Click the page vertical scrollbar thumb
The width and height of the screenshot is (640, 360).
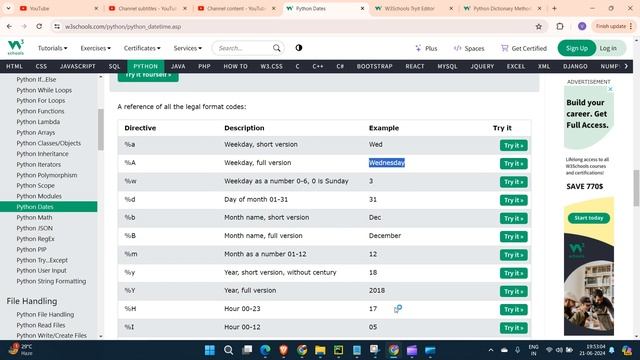pos(636,188)
